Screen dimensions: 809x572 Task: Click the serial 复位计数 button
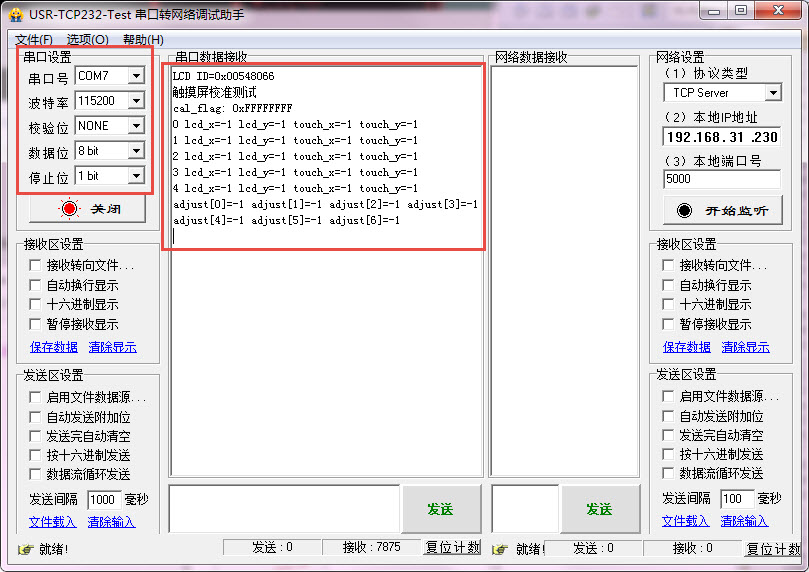[x=452, y=547]
